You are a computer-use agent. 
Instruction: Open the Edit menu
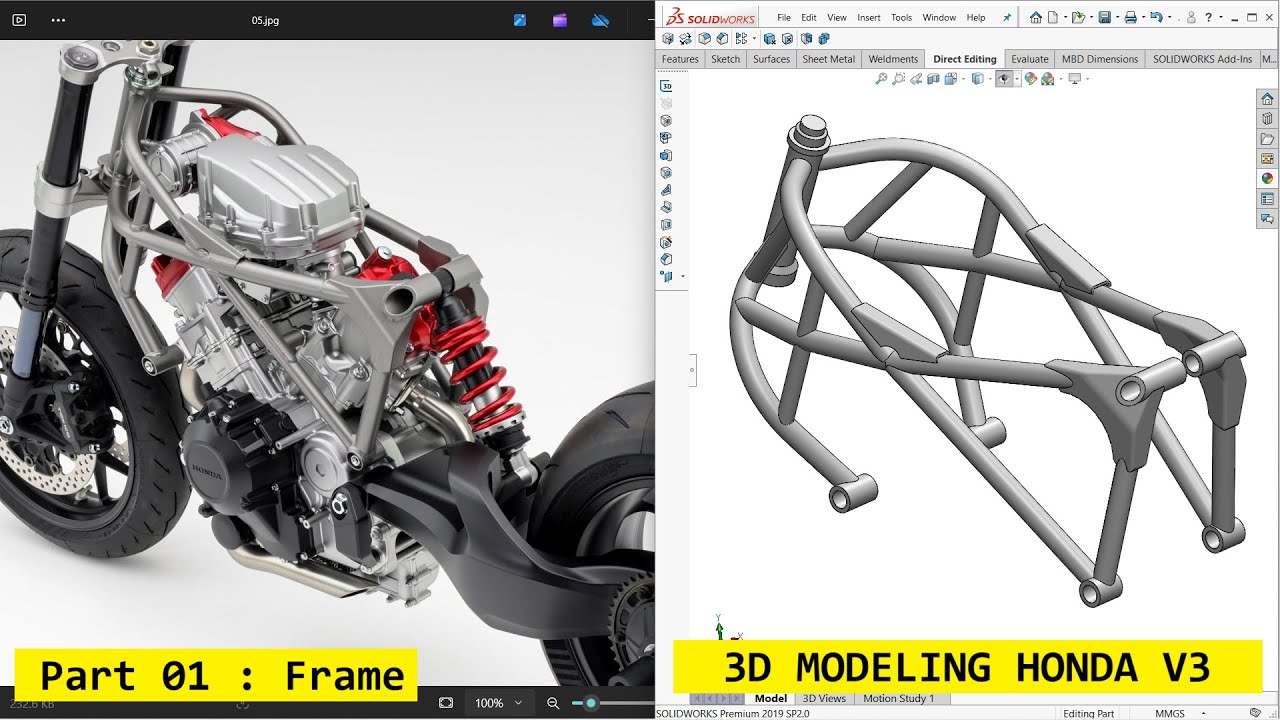809,17
